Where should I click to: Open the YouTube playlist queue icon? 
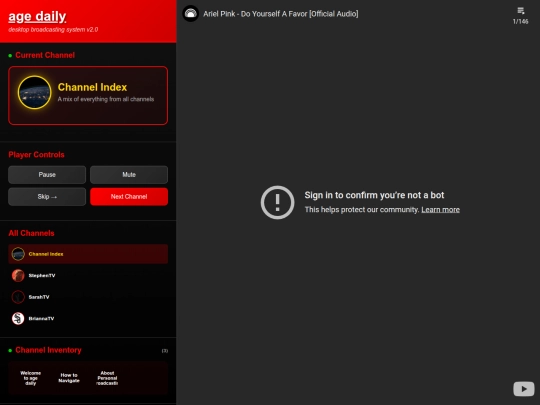pyautogui.click(x=521, y=11)
